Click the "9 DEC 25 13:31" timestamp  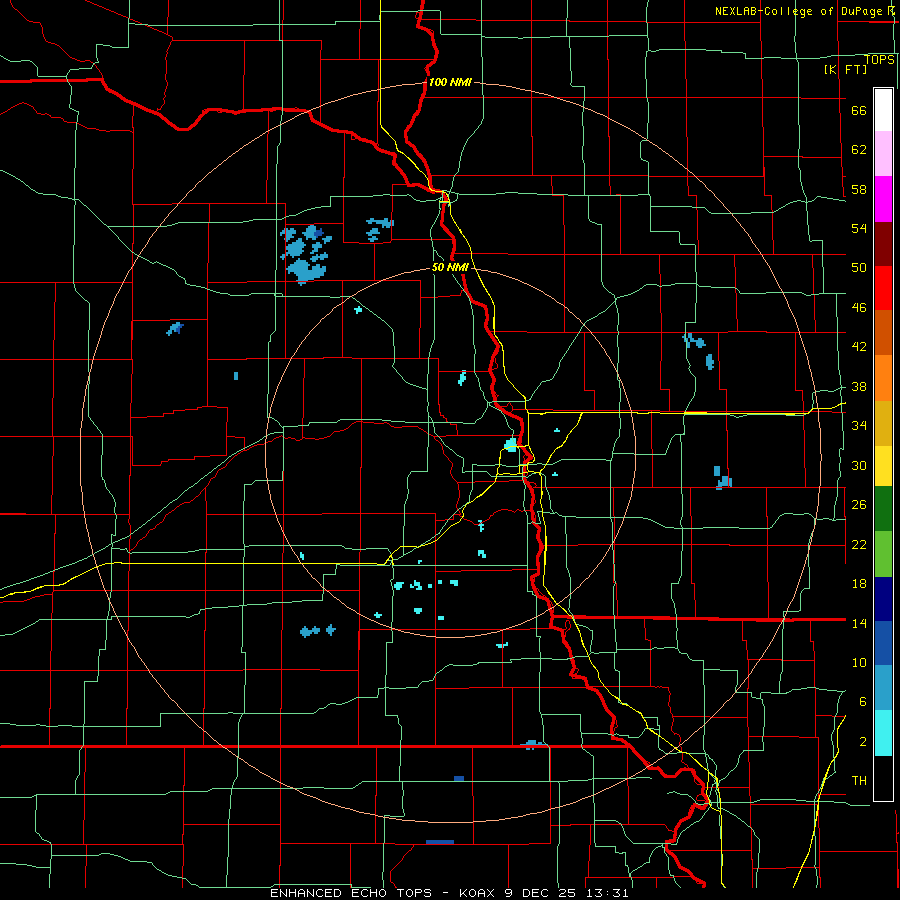click(567, 893)
